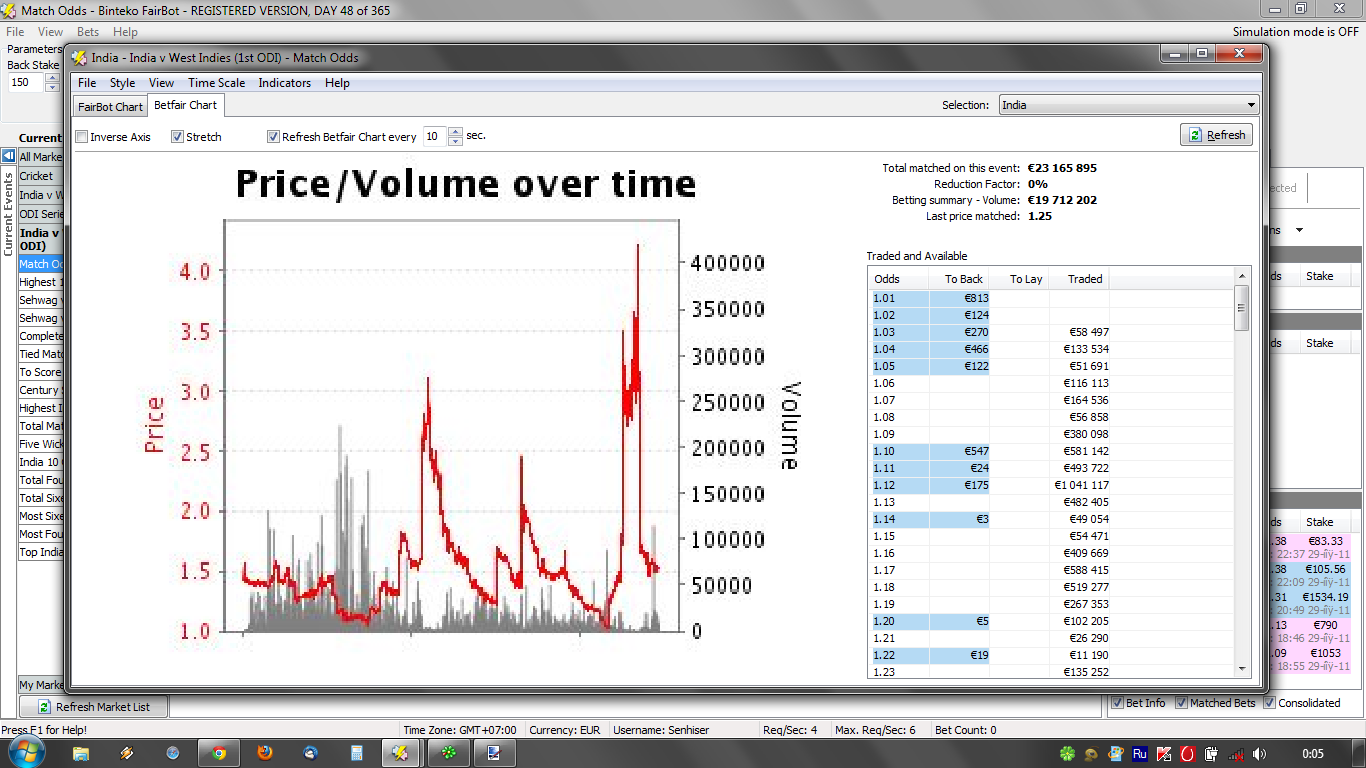Select the All Markets item in events list

coord(40,157)
